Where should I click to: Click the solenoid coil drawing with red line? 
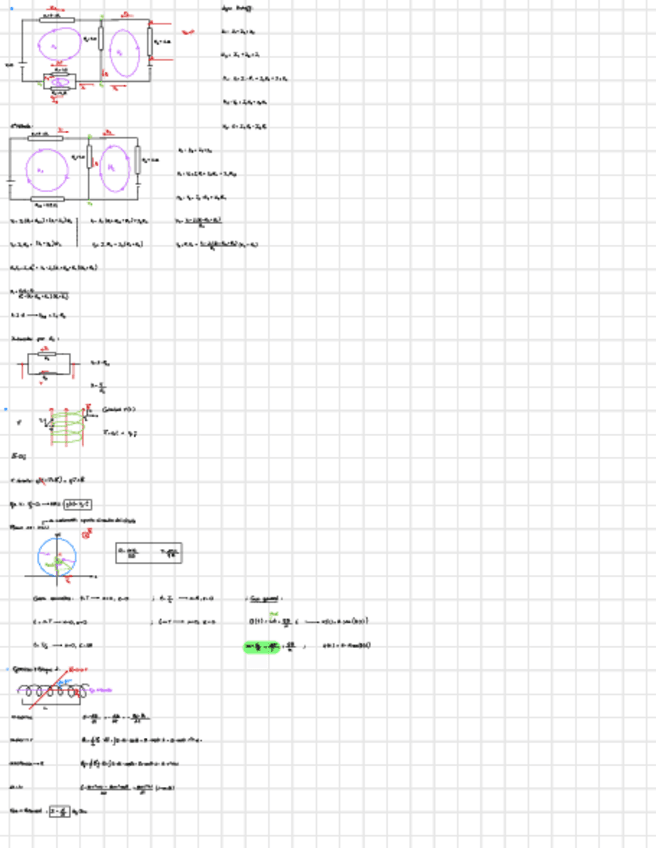click(53, 691)
